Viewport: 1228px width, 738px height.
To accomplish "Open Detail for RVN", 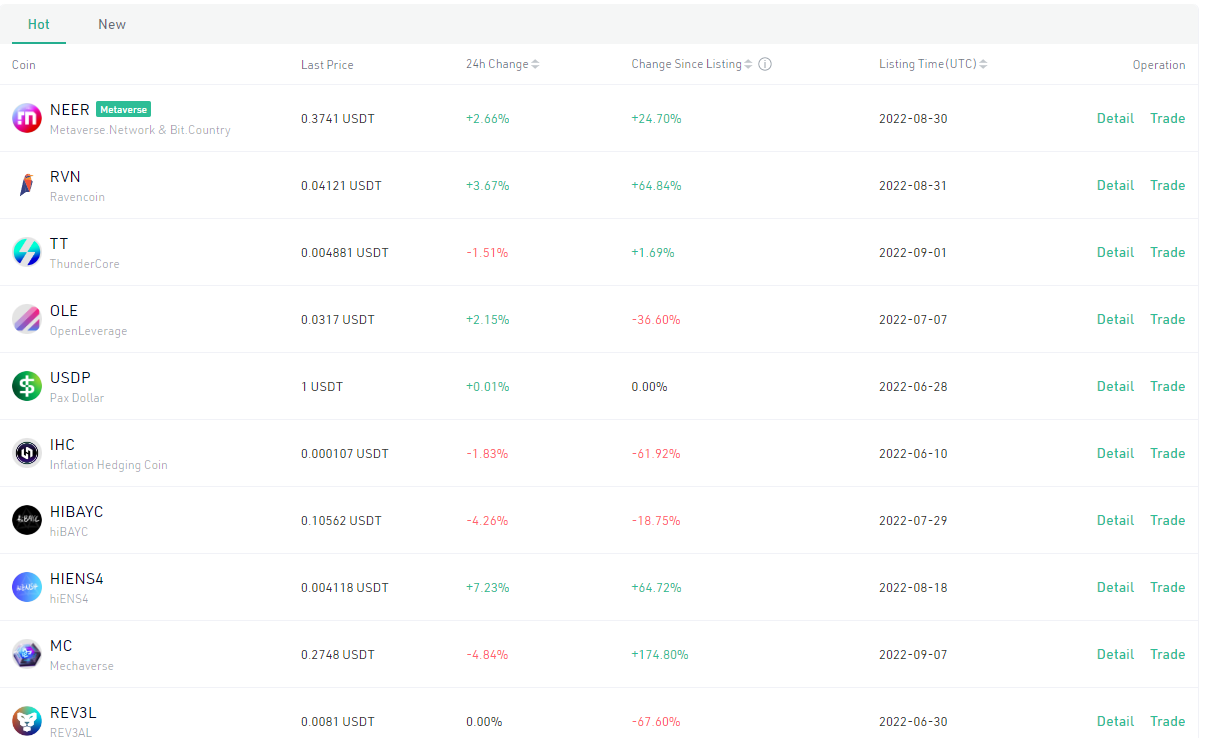I will (x=1115, y=185).
